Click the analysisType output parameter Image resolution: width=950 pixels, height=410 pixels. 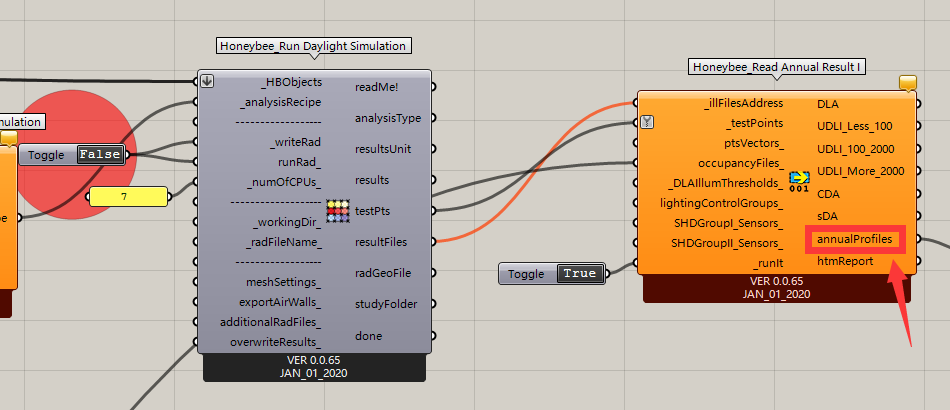388,118
